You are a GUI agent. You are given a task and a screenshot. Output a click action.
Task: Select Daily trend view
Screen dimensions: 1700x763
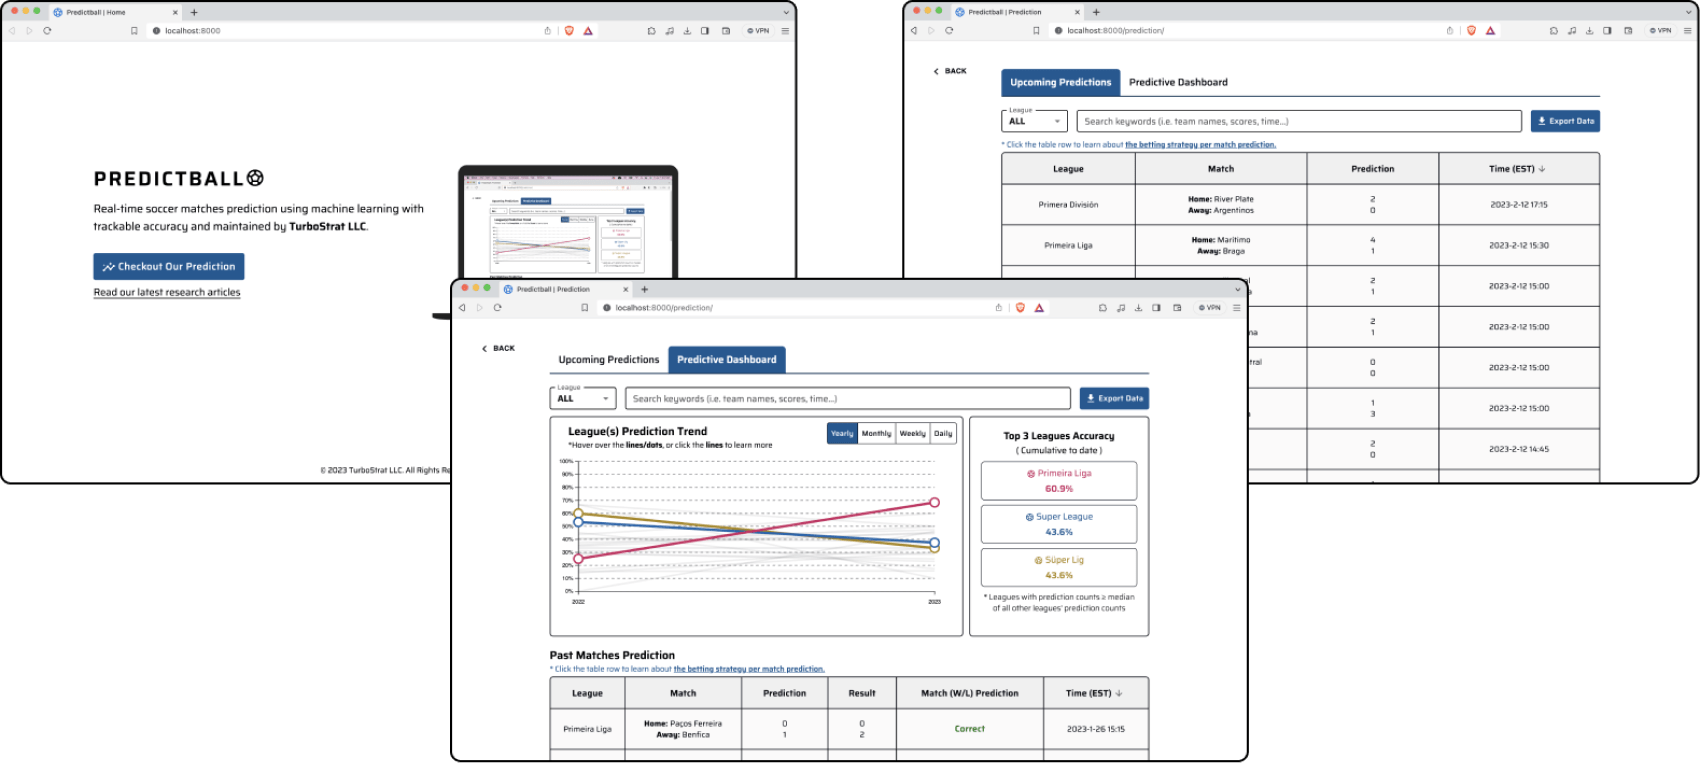(x=943, y=434)
